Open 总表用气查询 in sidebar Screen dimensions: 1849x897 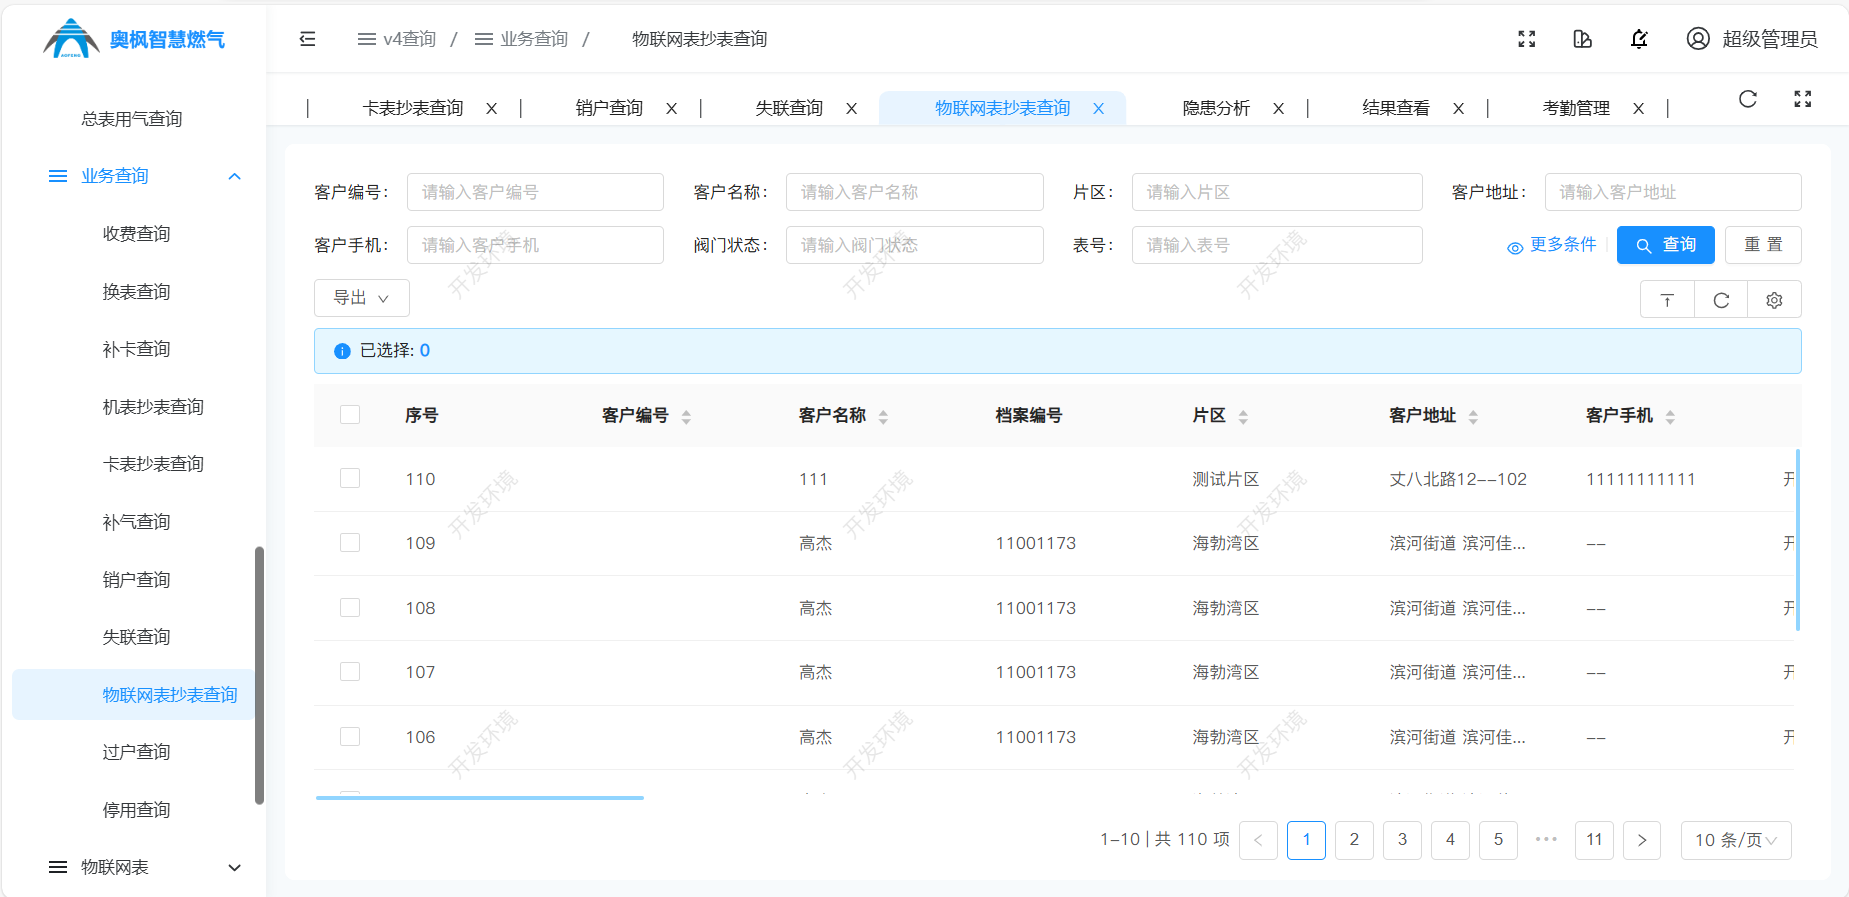tap(132, 119)
